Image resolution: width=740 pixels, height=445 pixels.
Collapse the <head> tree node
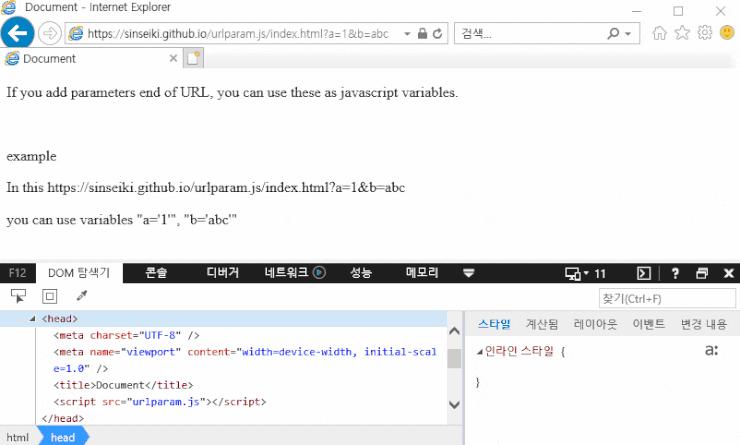pyautogui.click(x=33, y=319)
